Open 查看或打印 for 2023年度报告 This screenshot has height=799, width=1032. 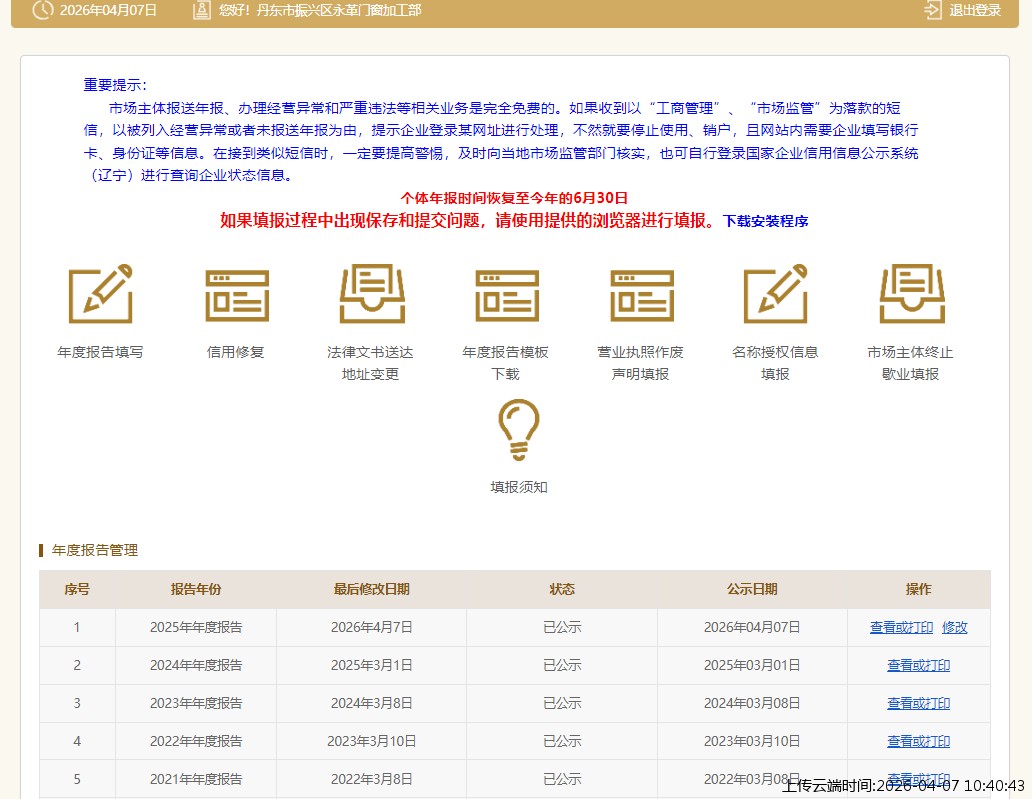click(x=918, y=704)
